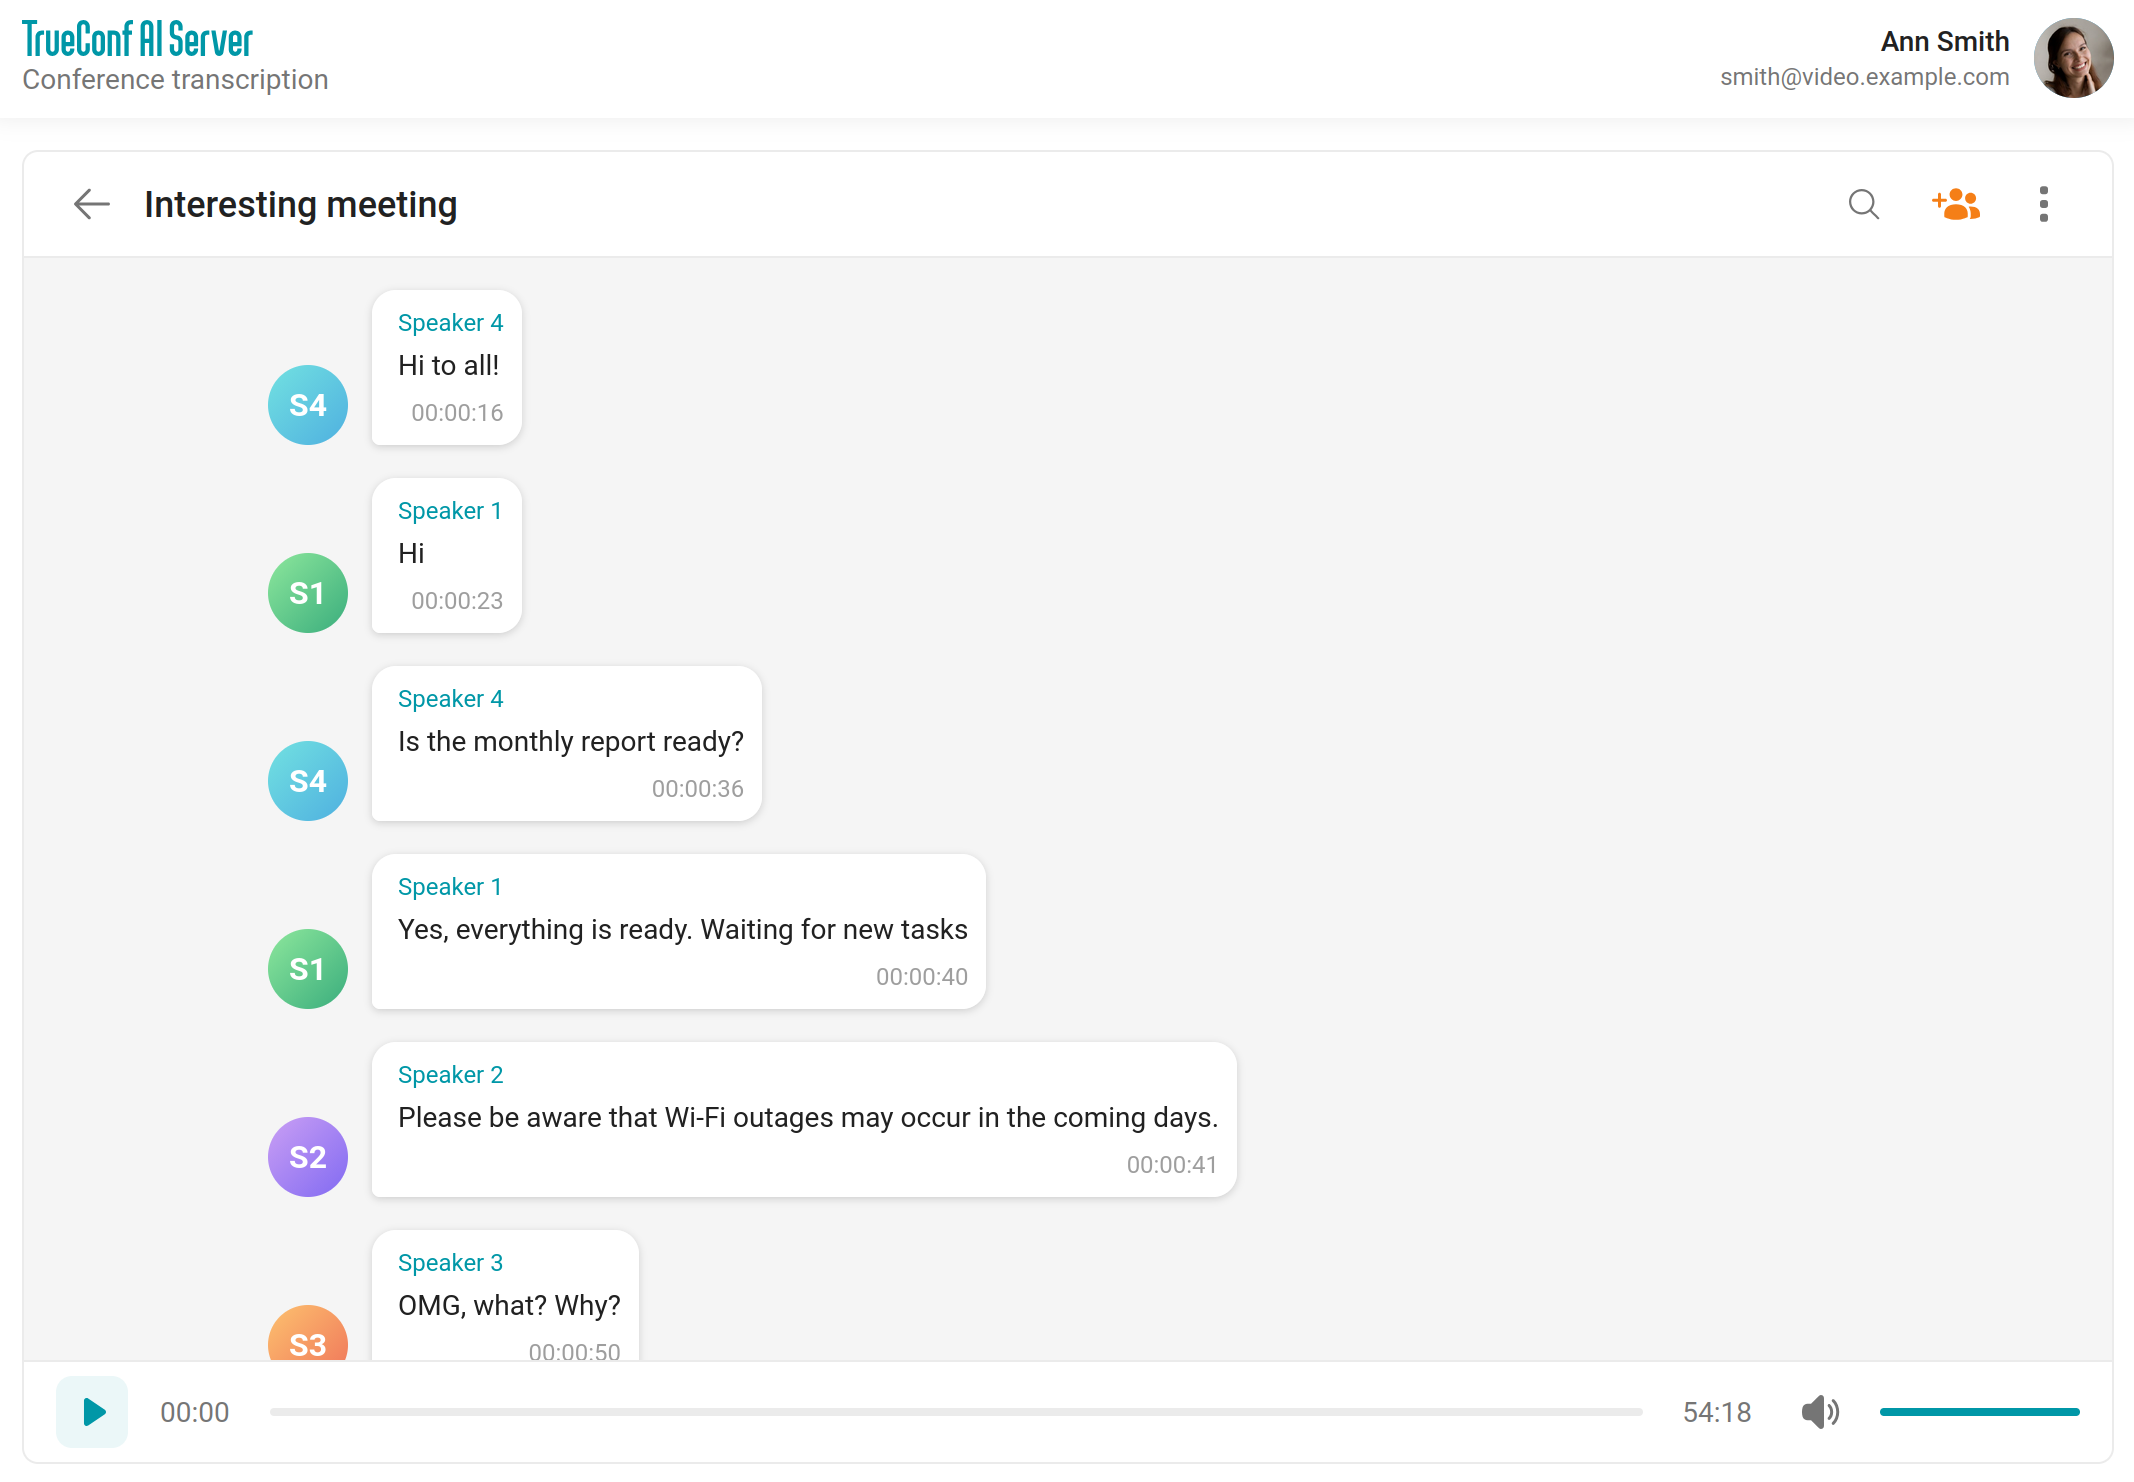
Task: Jump to timestamp 00:00:40
Action: [921, 977]
